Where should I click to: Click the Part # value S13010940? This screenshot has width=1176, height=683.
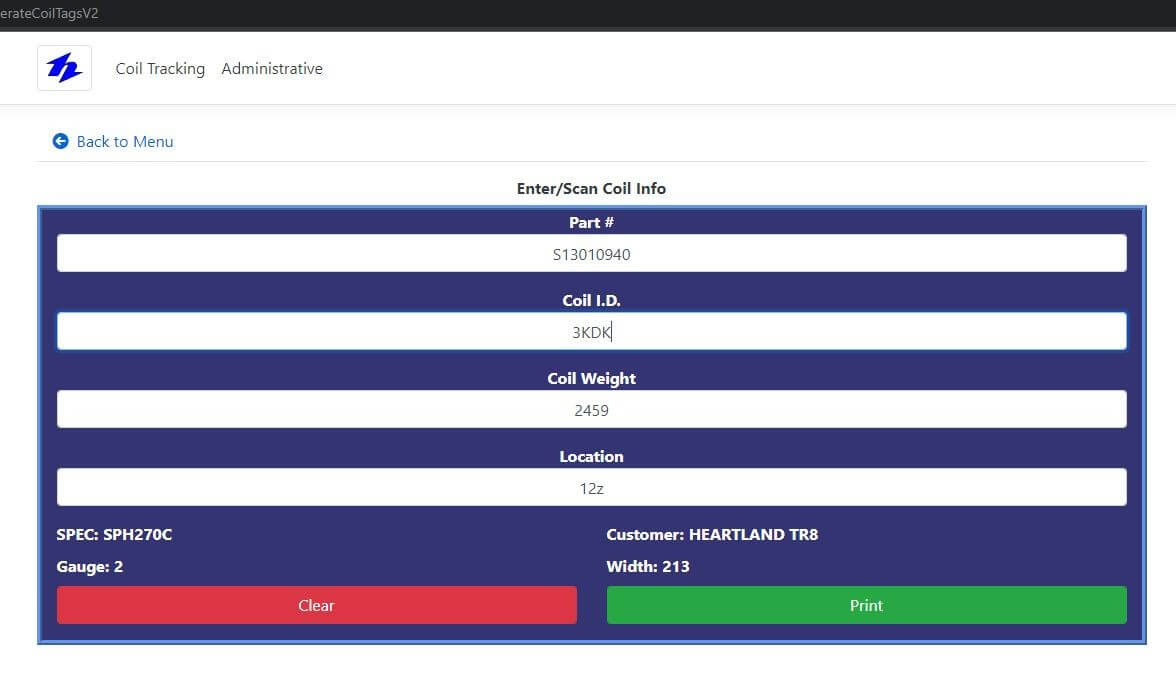pos(591,254)
